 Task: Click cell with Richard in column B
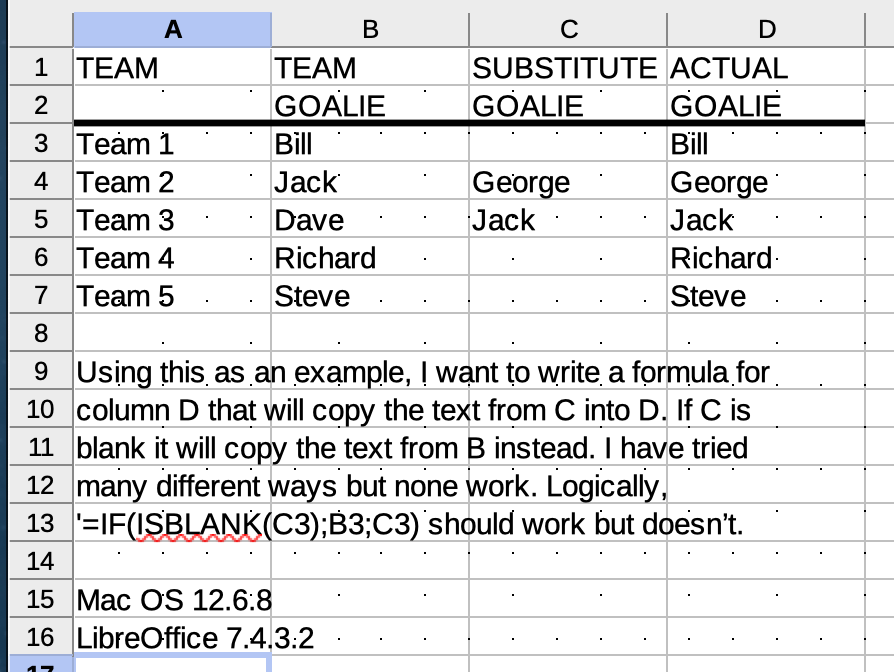(370, 258)
